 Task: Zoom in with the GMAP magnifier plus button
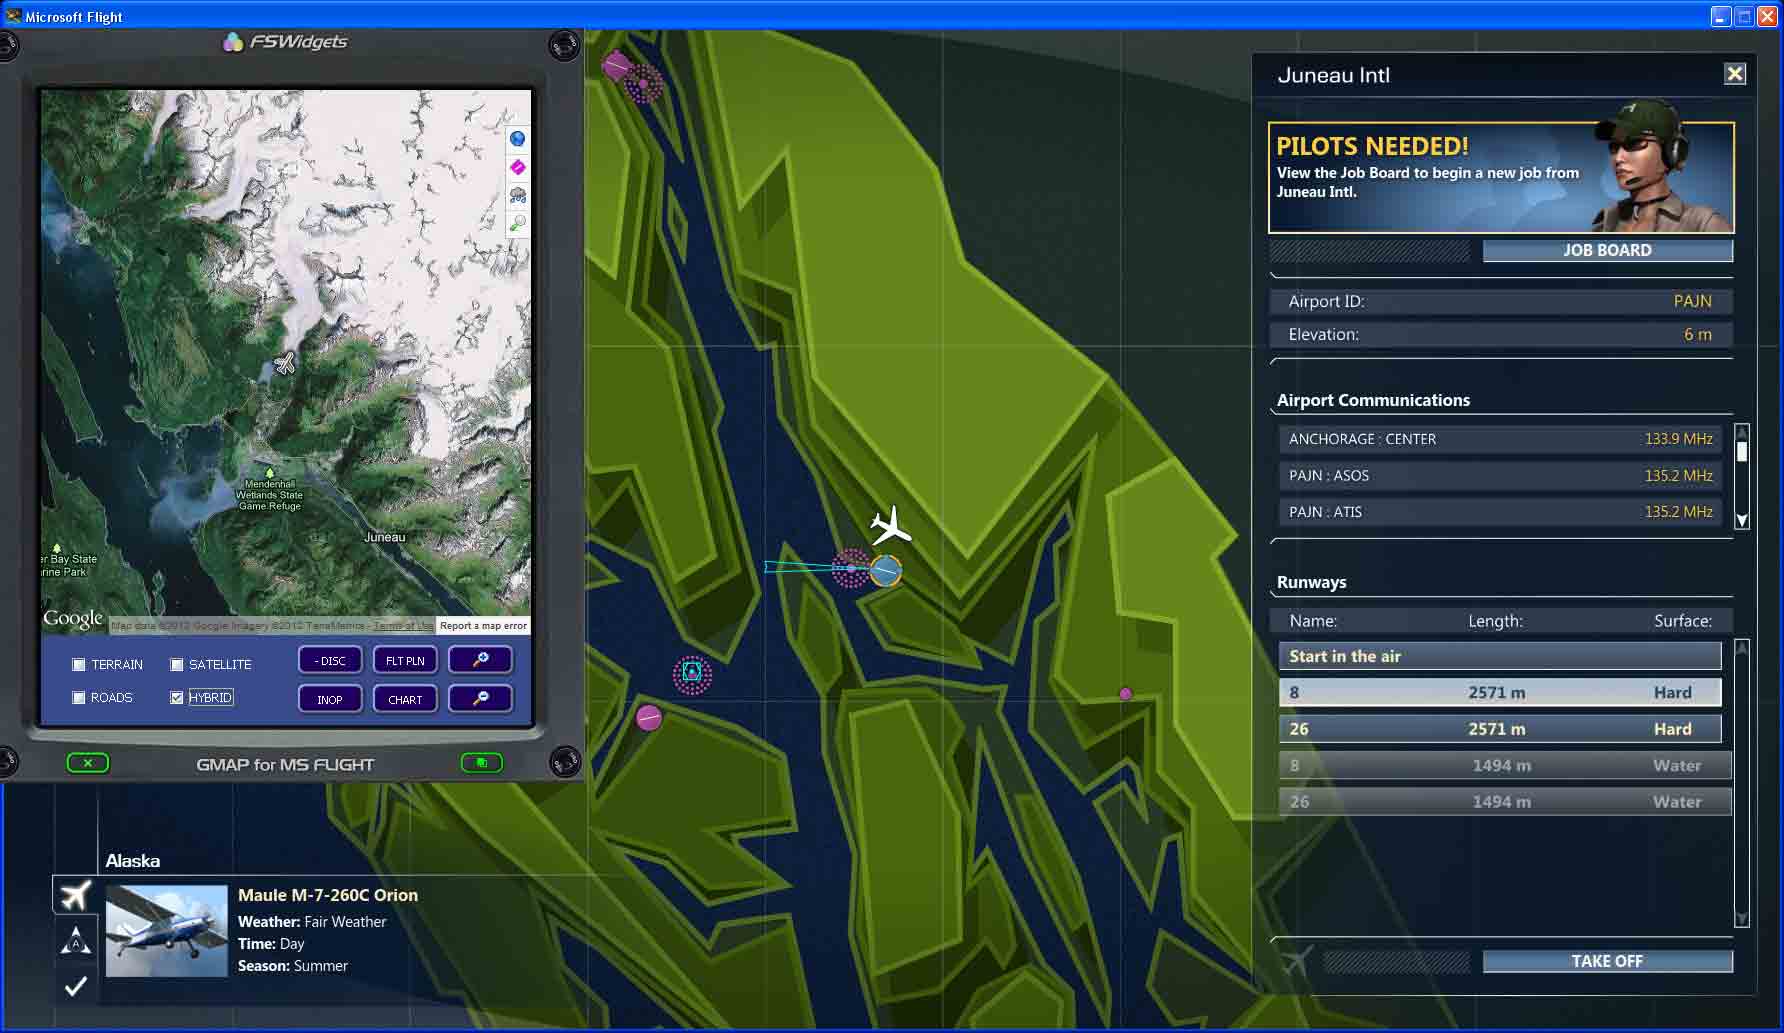tap(481, 660)
